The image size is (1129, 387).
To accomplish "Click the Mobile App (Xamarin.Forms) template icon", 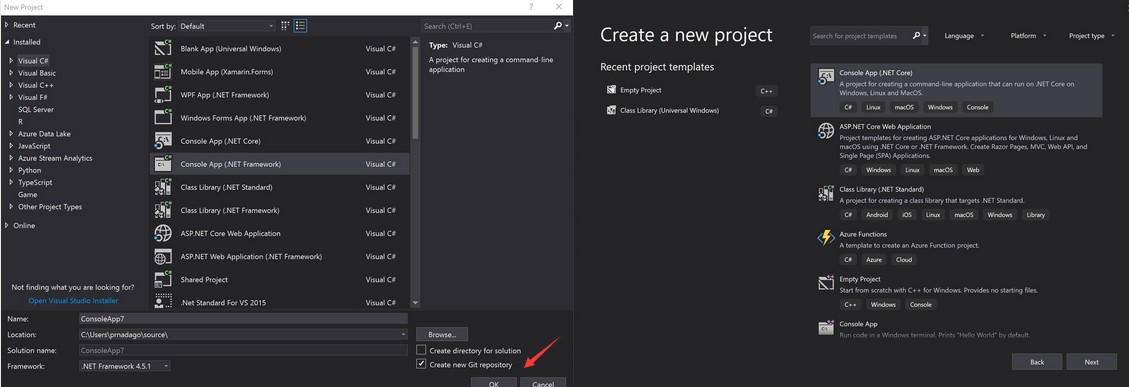I will coord(163,71).
